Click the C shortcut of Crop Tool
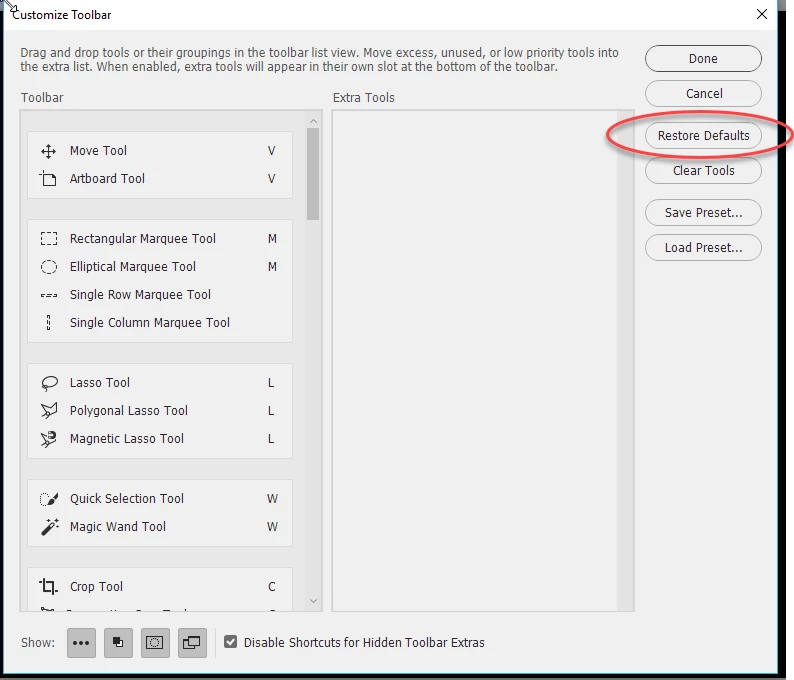This screenshot has width=794, height=680. 272,587
